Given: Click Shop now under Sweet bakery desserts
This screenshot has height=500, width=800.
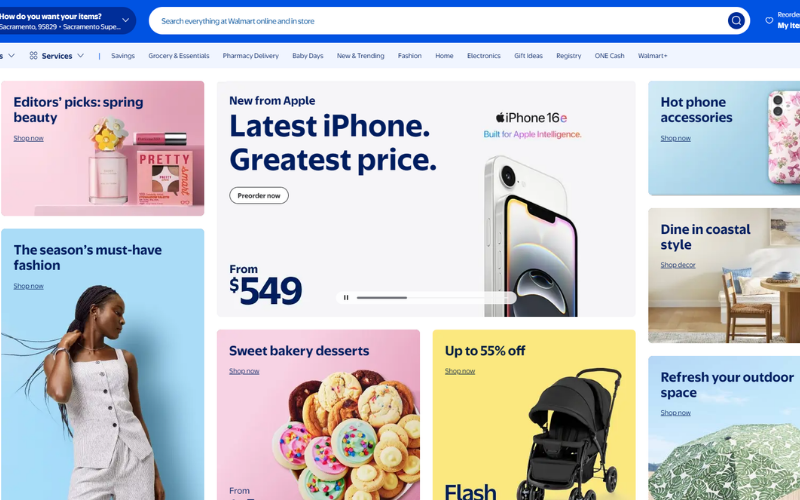Looking at the screenshot, I should [x=244, y=371].
